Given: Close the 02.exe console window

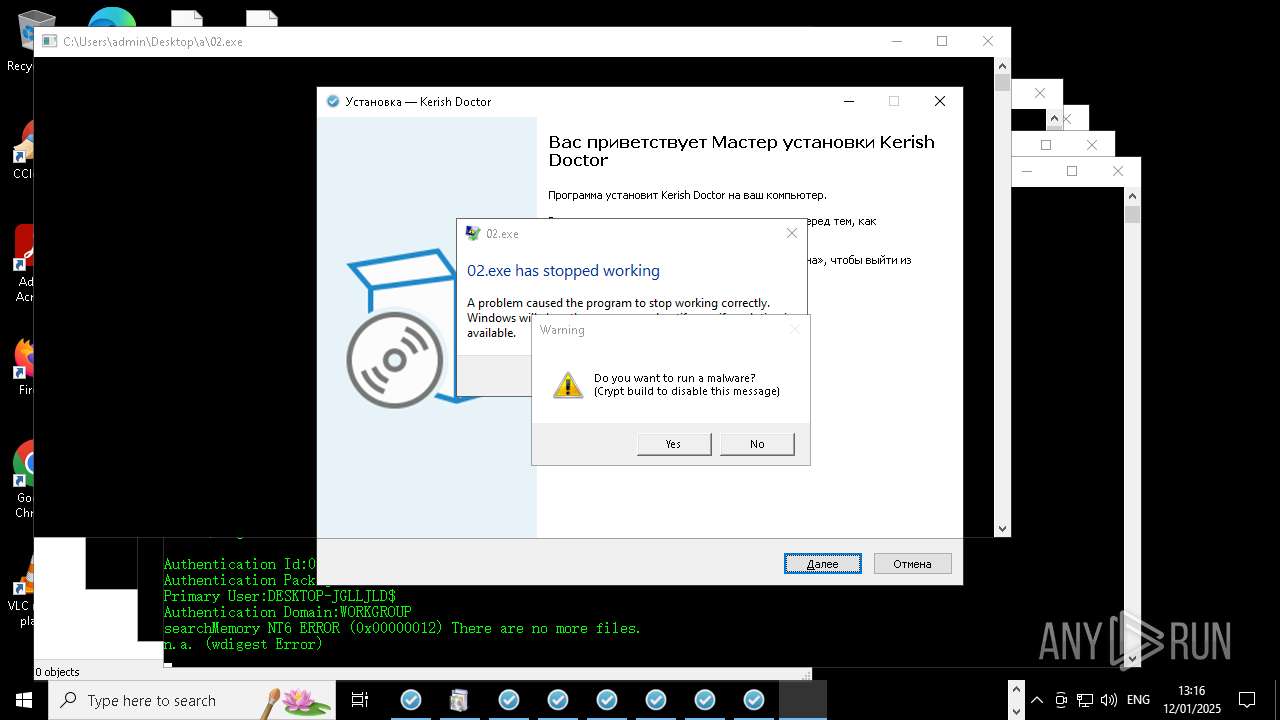Looking at the screenshot, I should pos(988,41).
